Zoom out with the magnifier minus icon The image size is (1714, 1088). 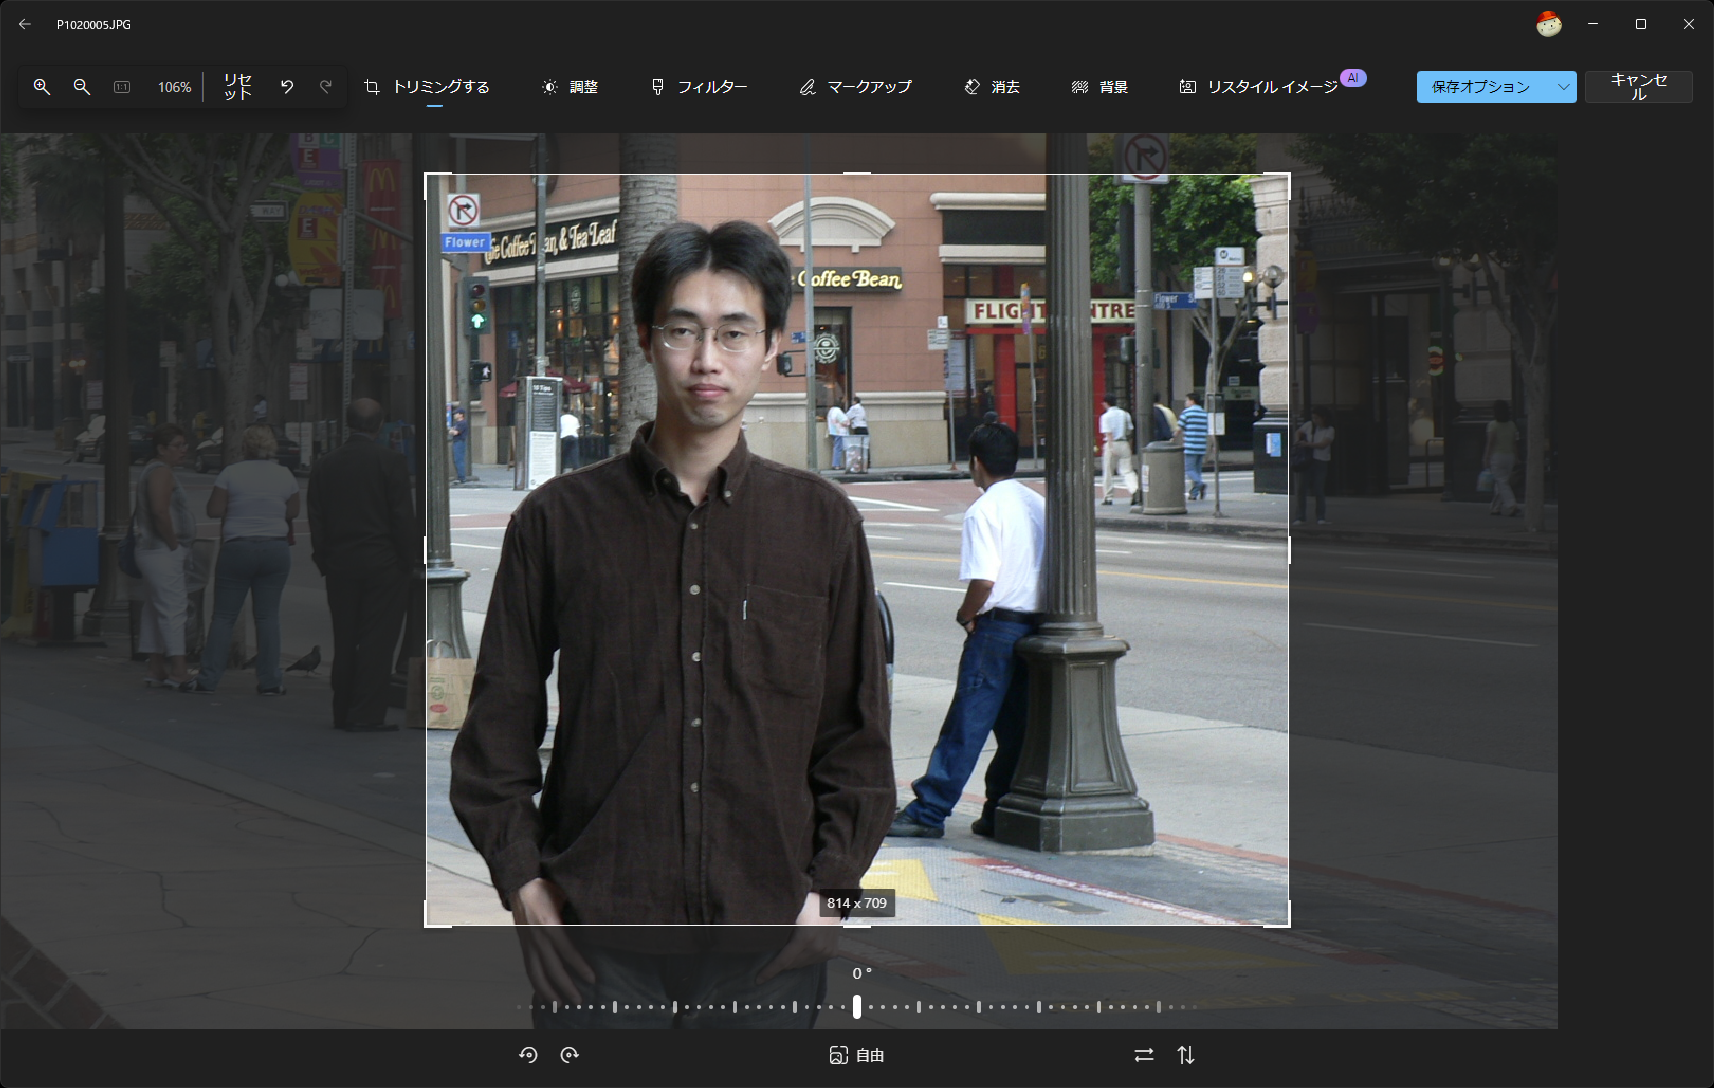(x=82, y=87)
